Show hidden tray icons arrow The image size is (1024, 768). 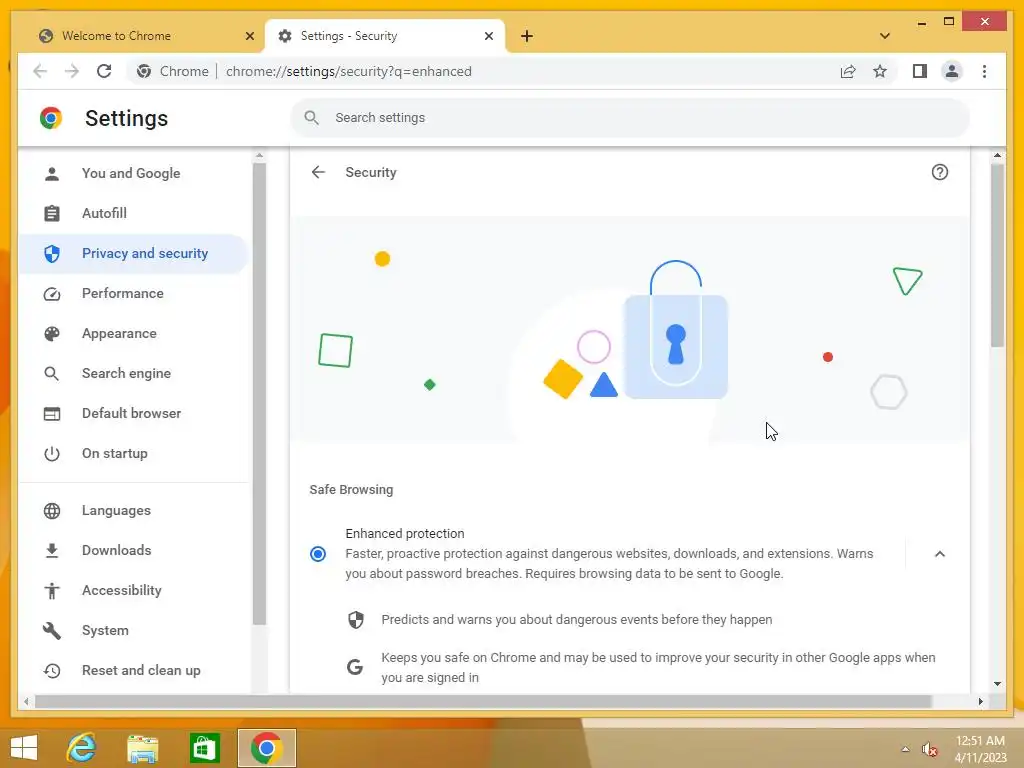(905, 749)
